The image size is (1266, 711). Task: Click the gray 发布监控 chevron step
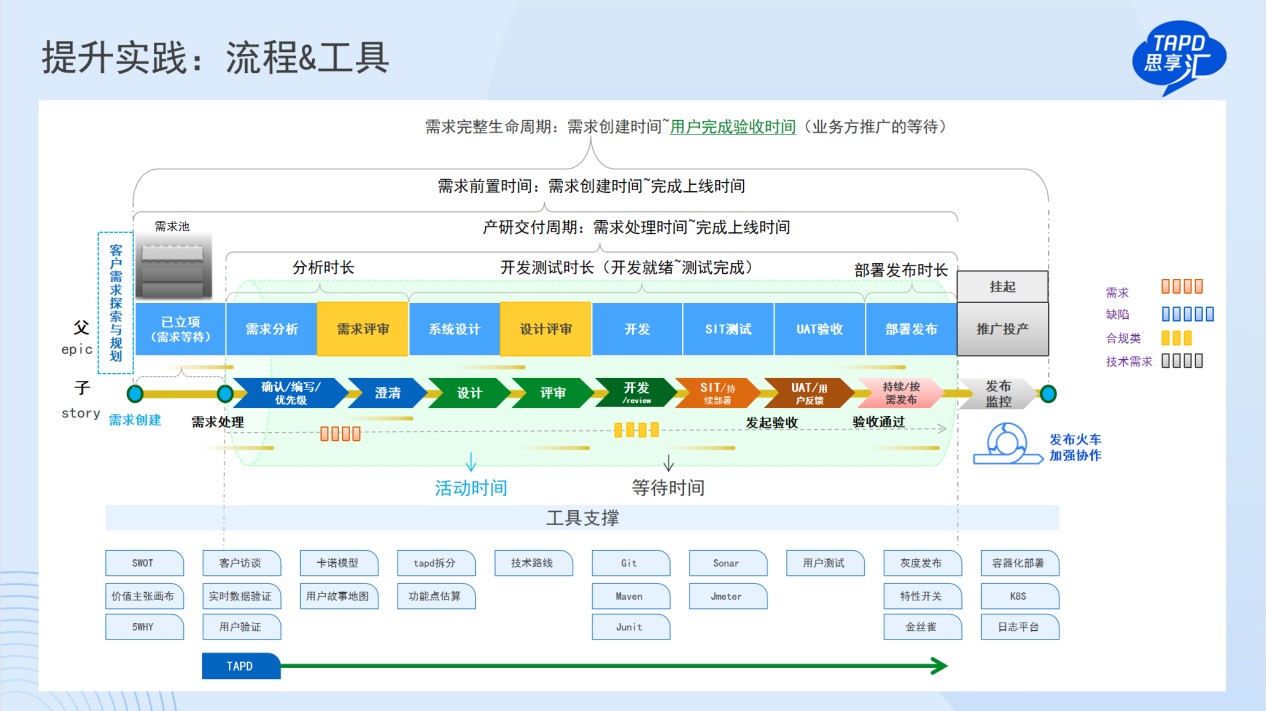tap(997, 394)
